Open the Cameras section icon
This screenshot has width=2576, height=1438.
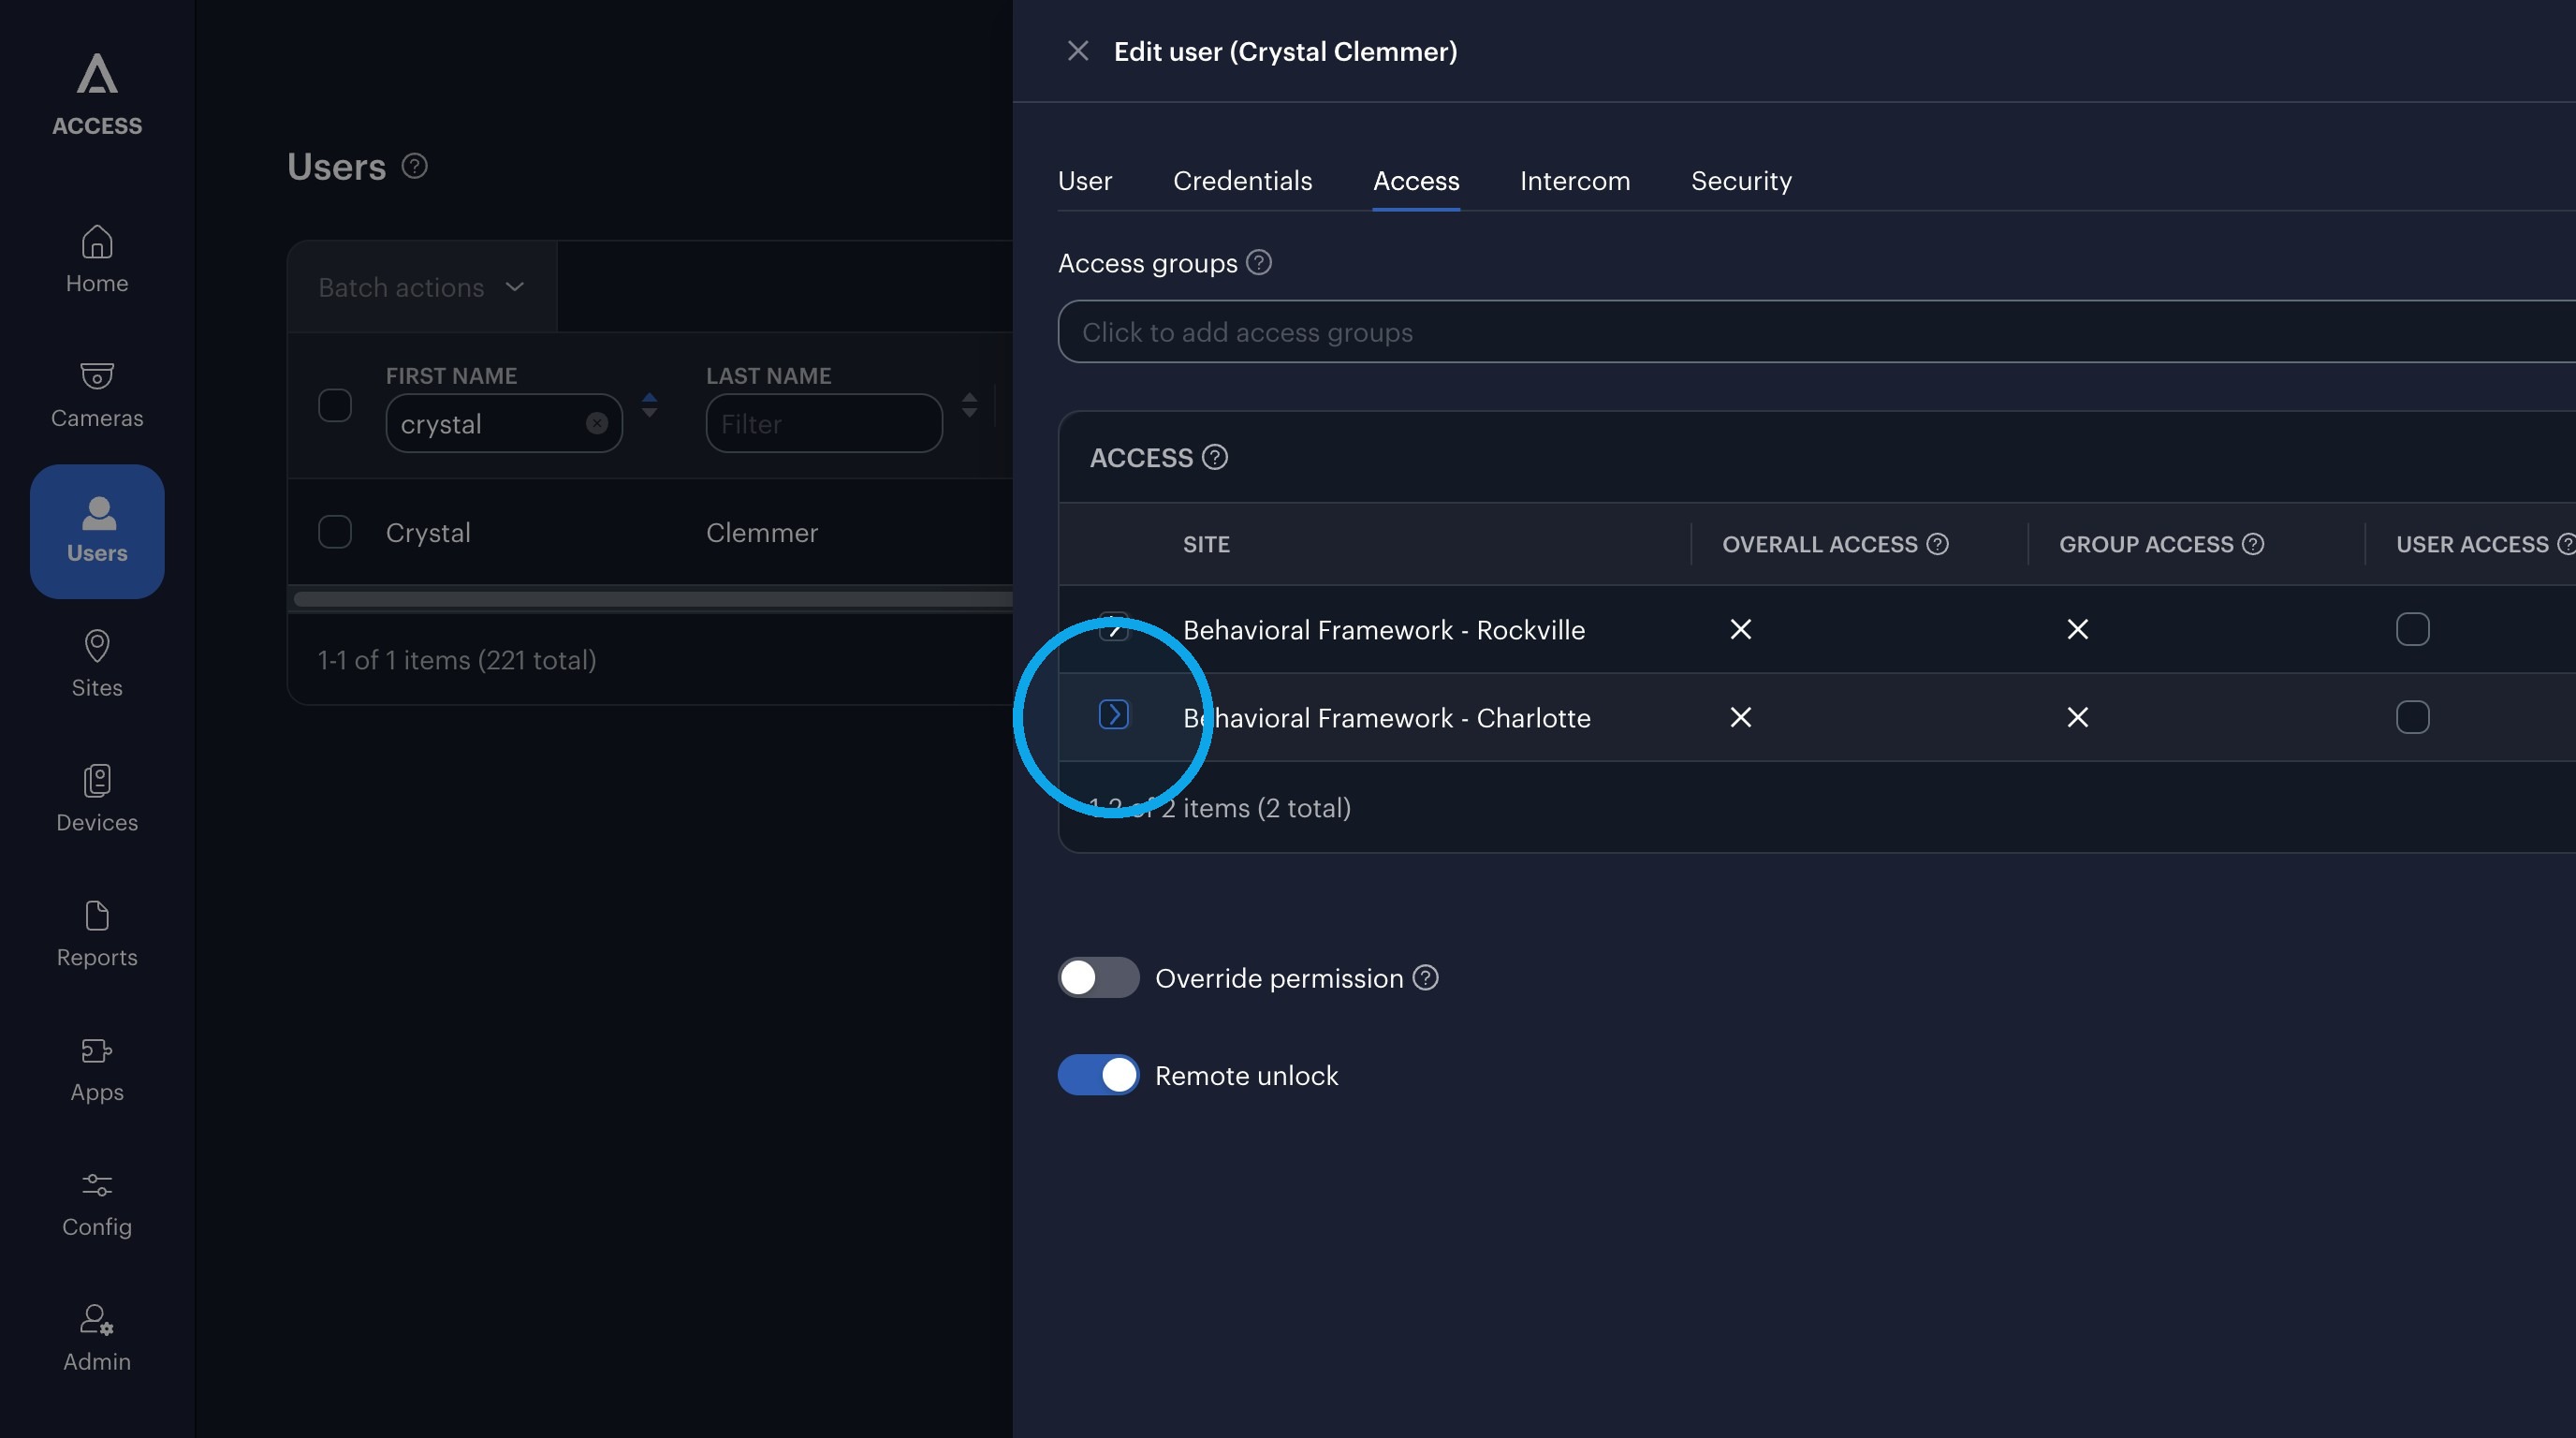[97, 376]
